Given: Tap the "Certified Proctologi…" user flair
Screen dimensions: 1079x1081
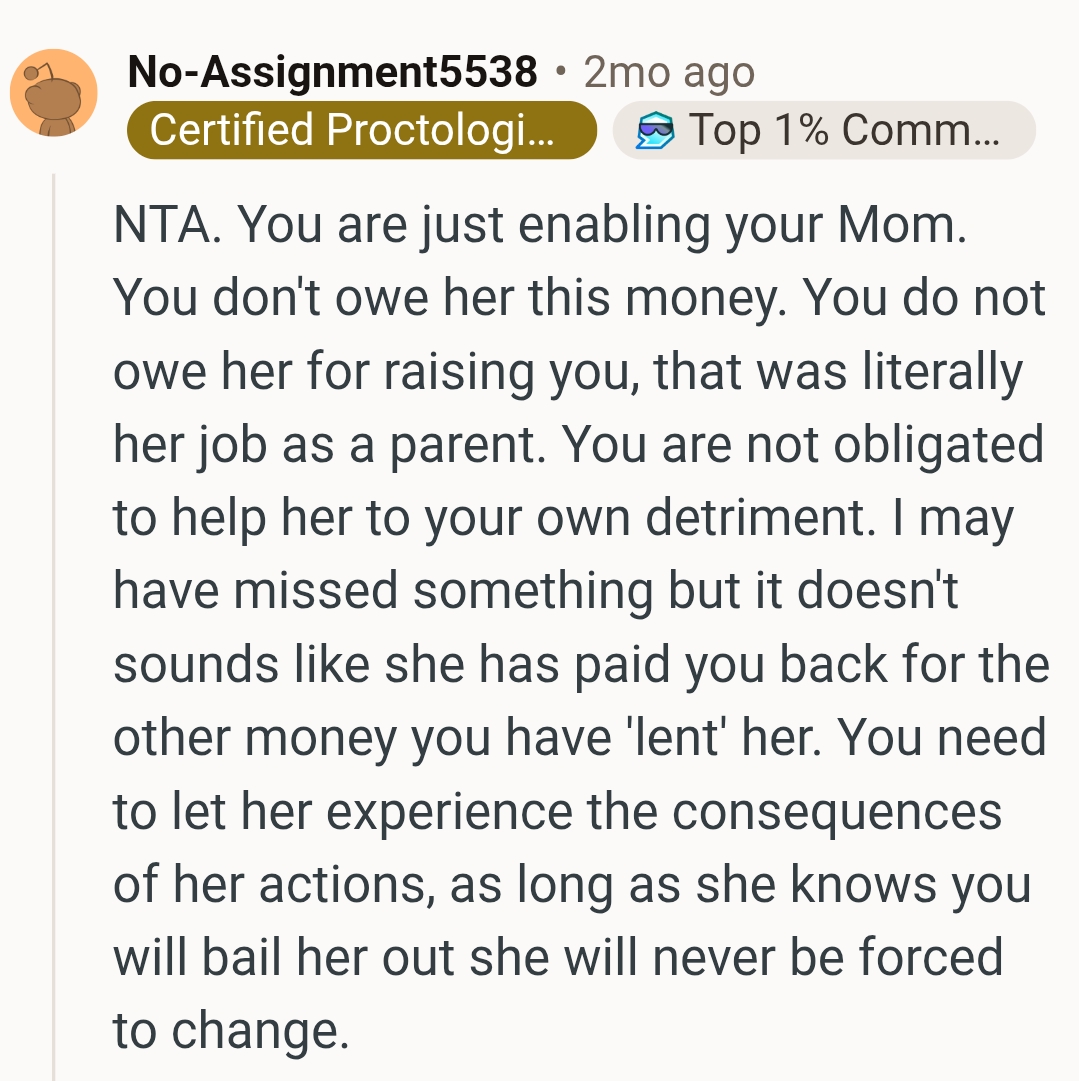Looking at the screenshot, I should coord(361,130).
